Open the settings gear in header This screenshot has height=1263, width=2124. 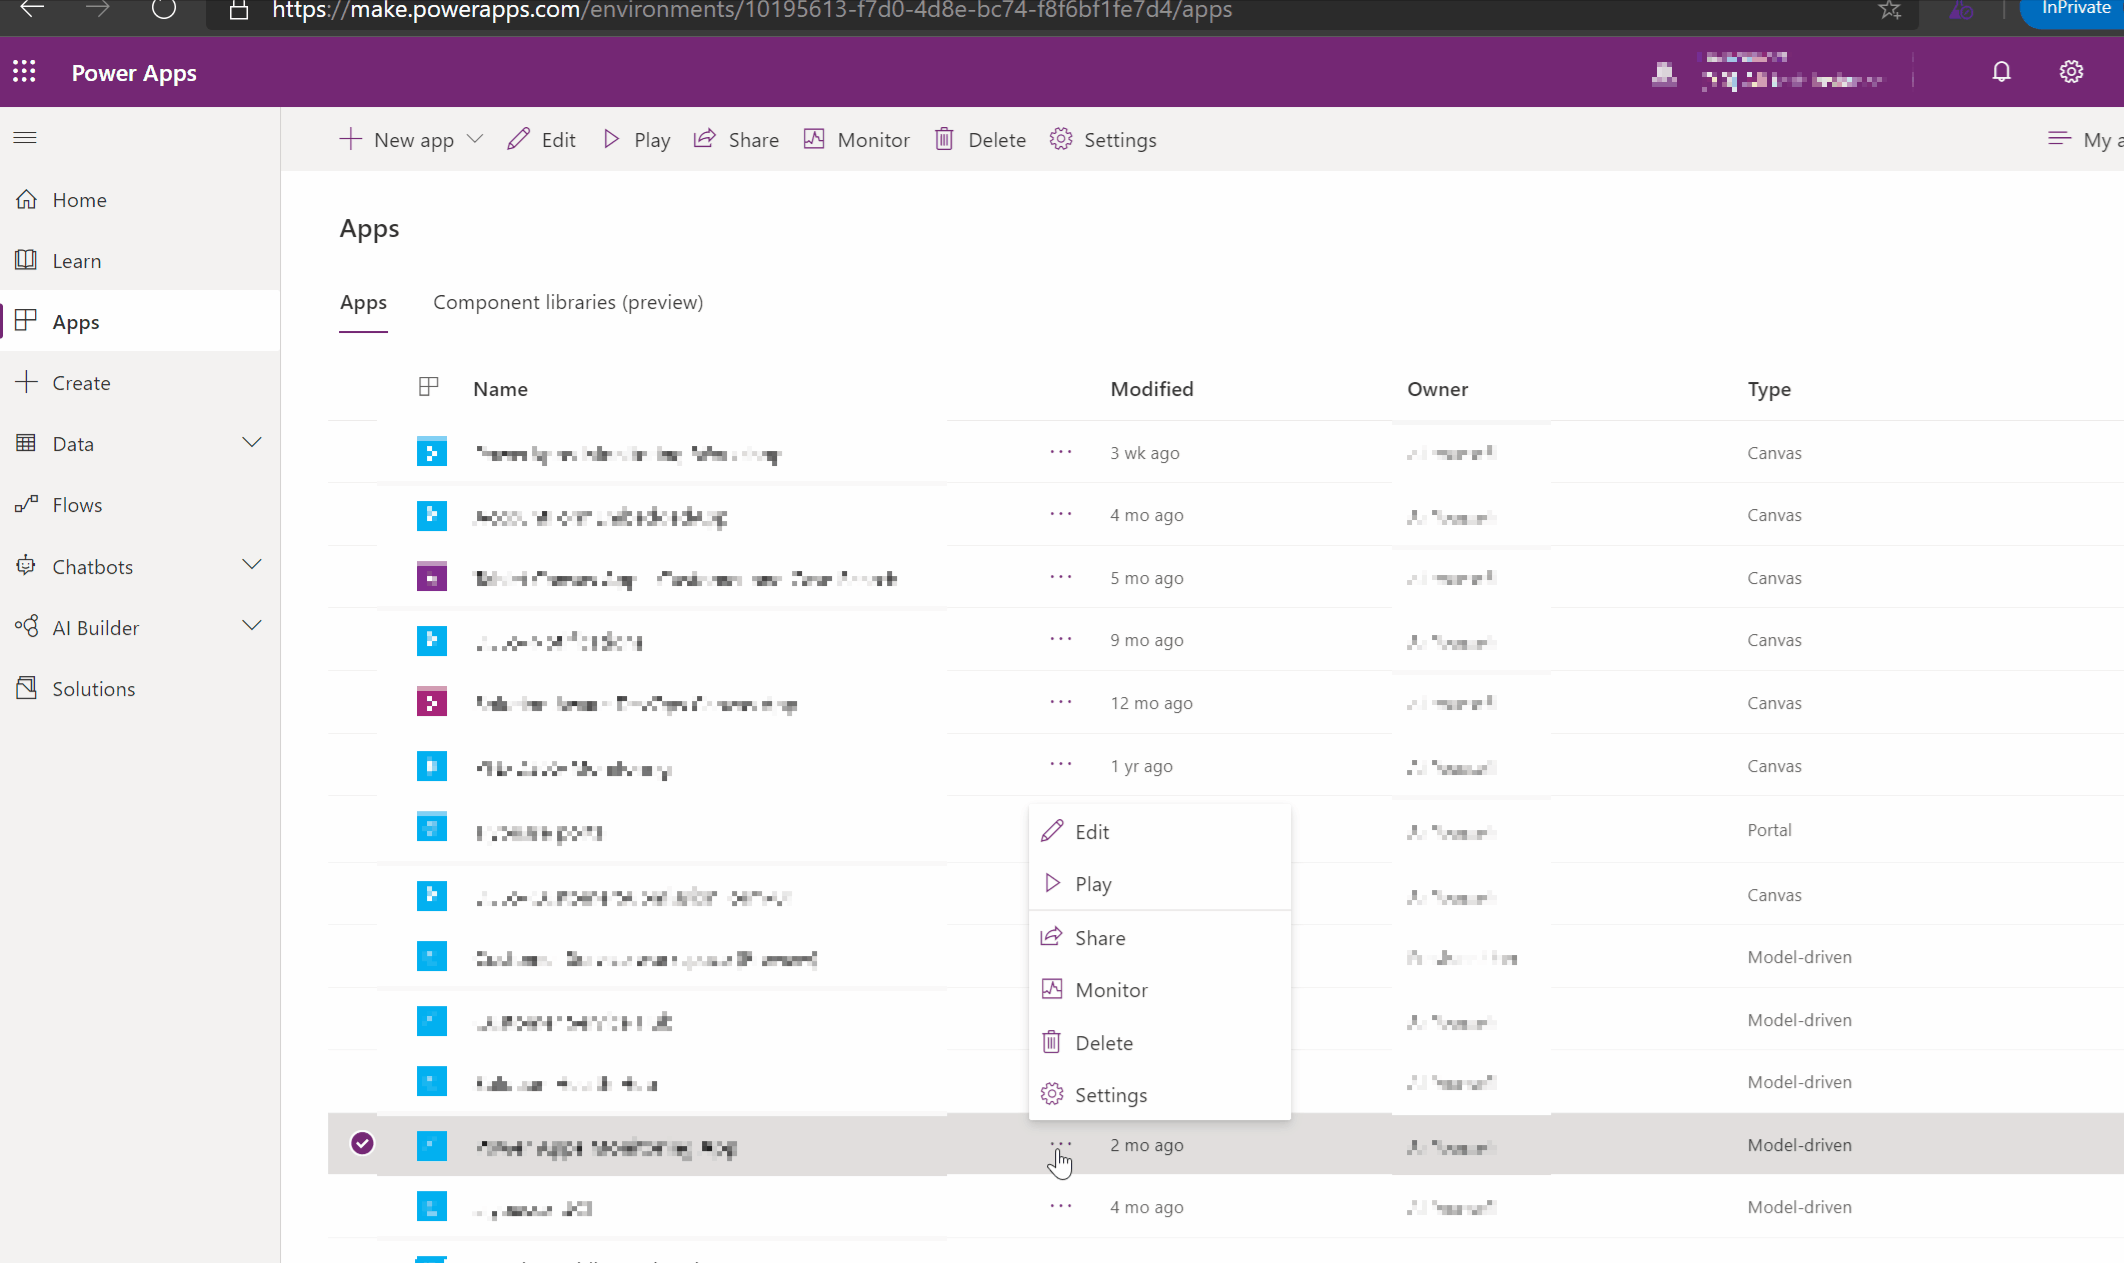pyautogui.click(x=2071, y=72)
